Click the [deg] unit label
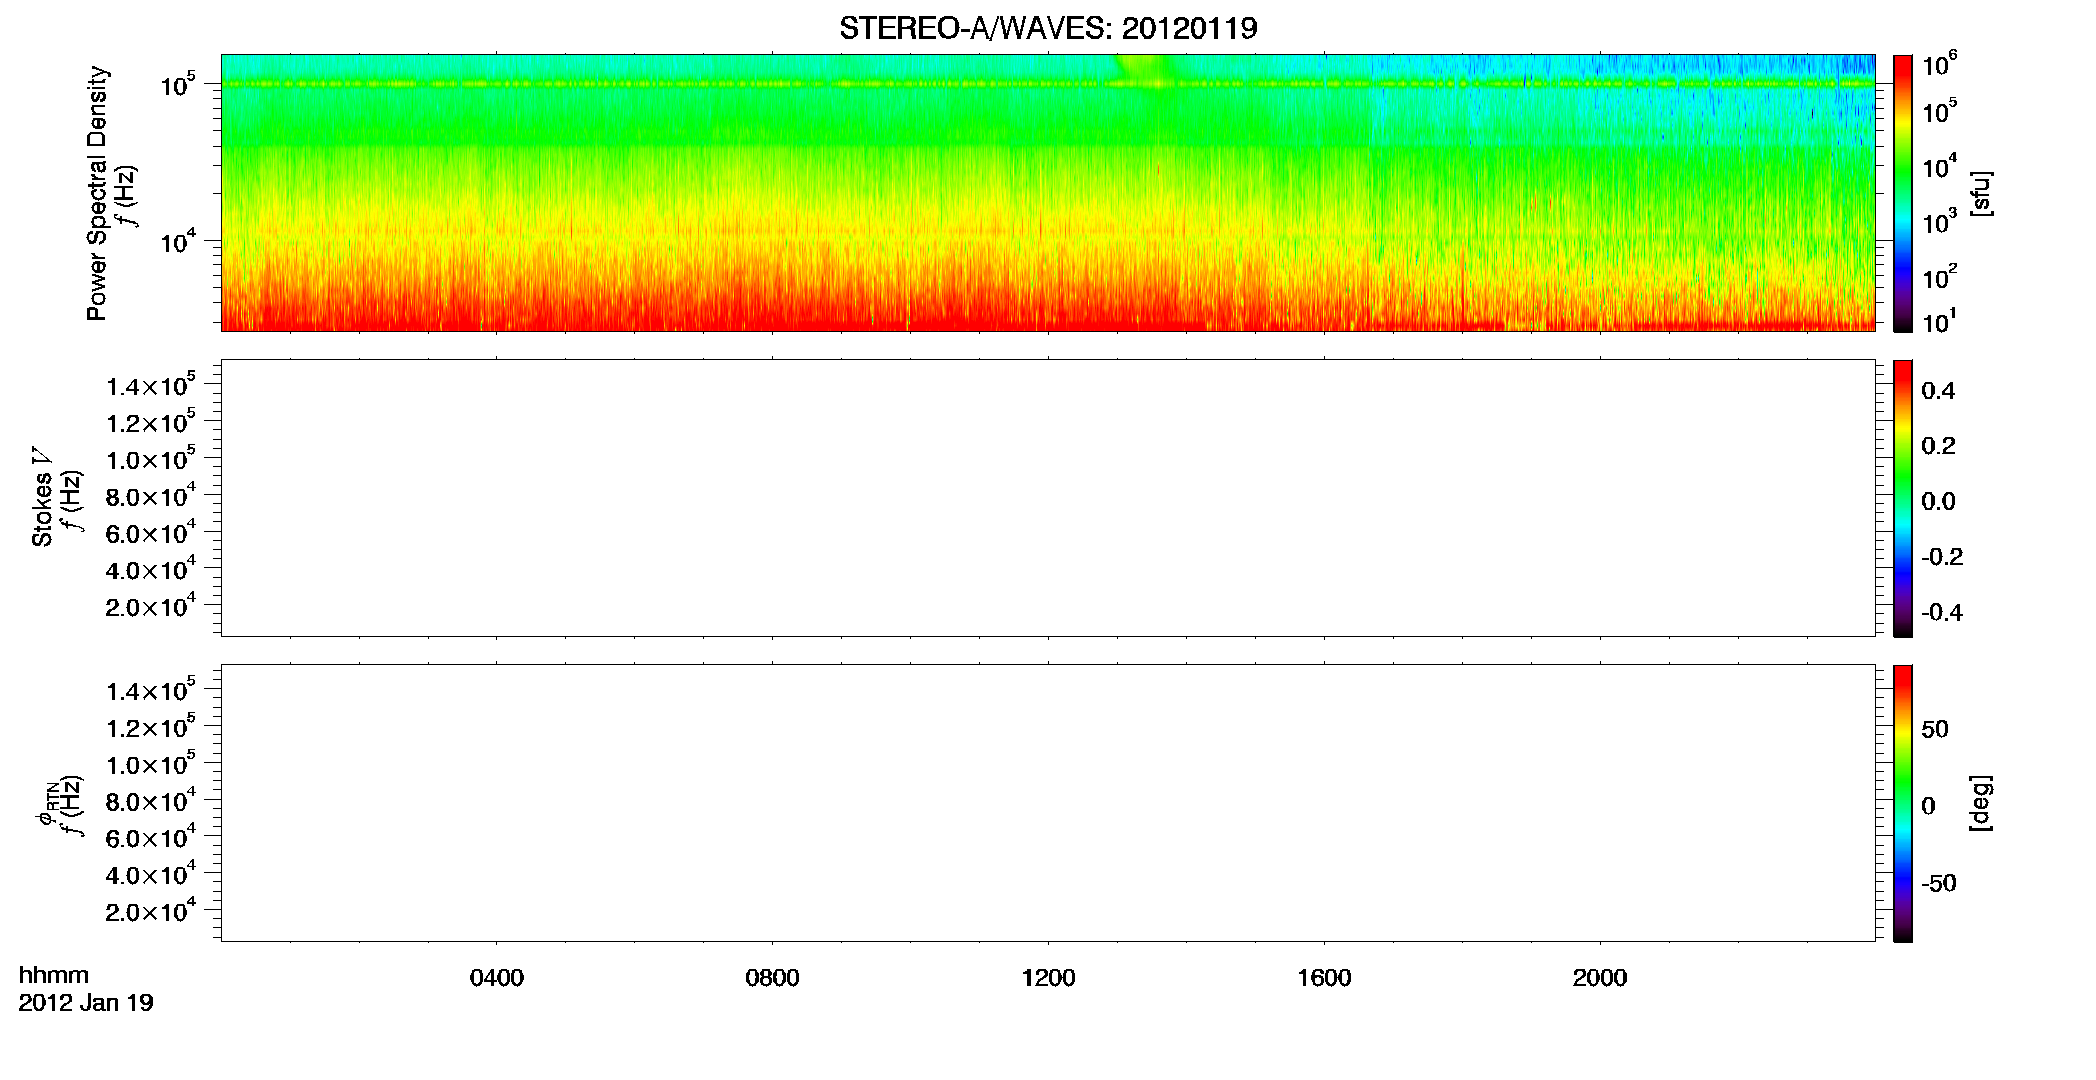This screenshot has height=1080, width=2096. [x=1981, y=803]
